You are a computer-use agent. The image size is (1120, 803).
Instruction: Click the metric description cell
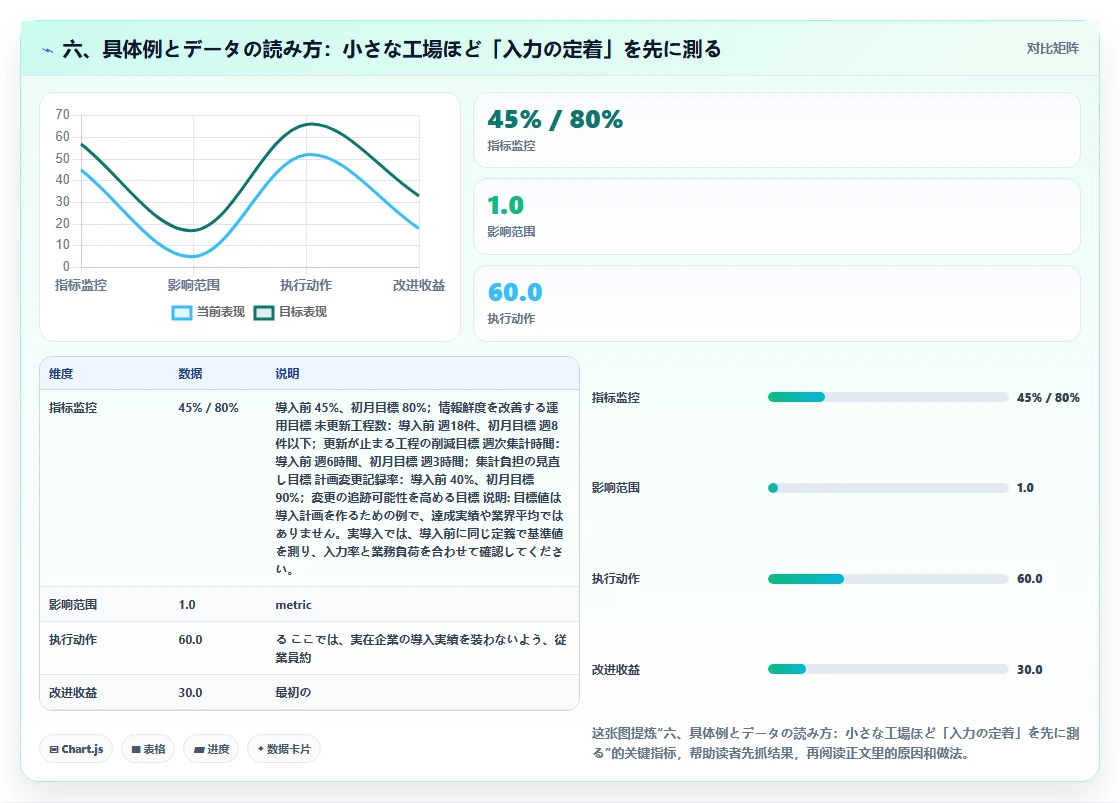(294, 605)
